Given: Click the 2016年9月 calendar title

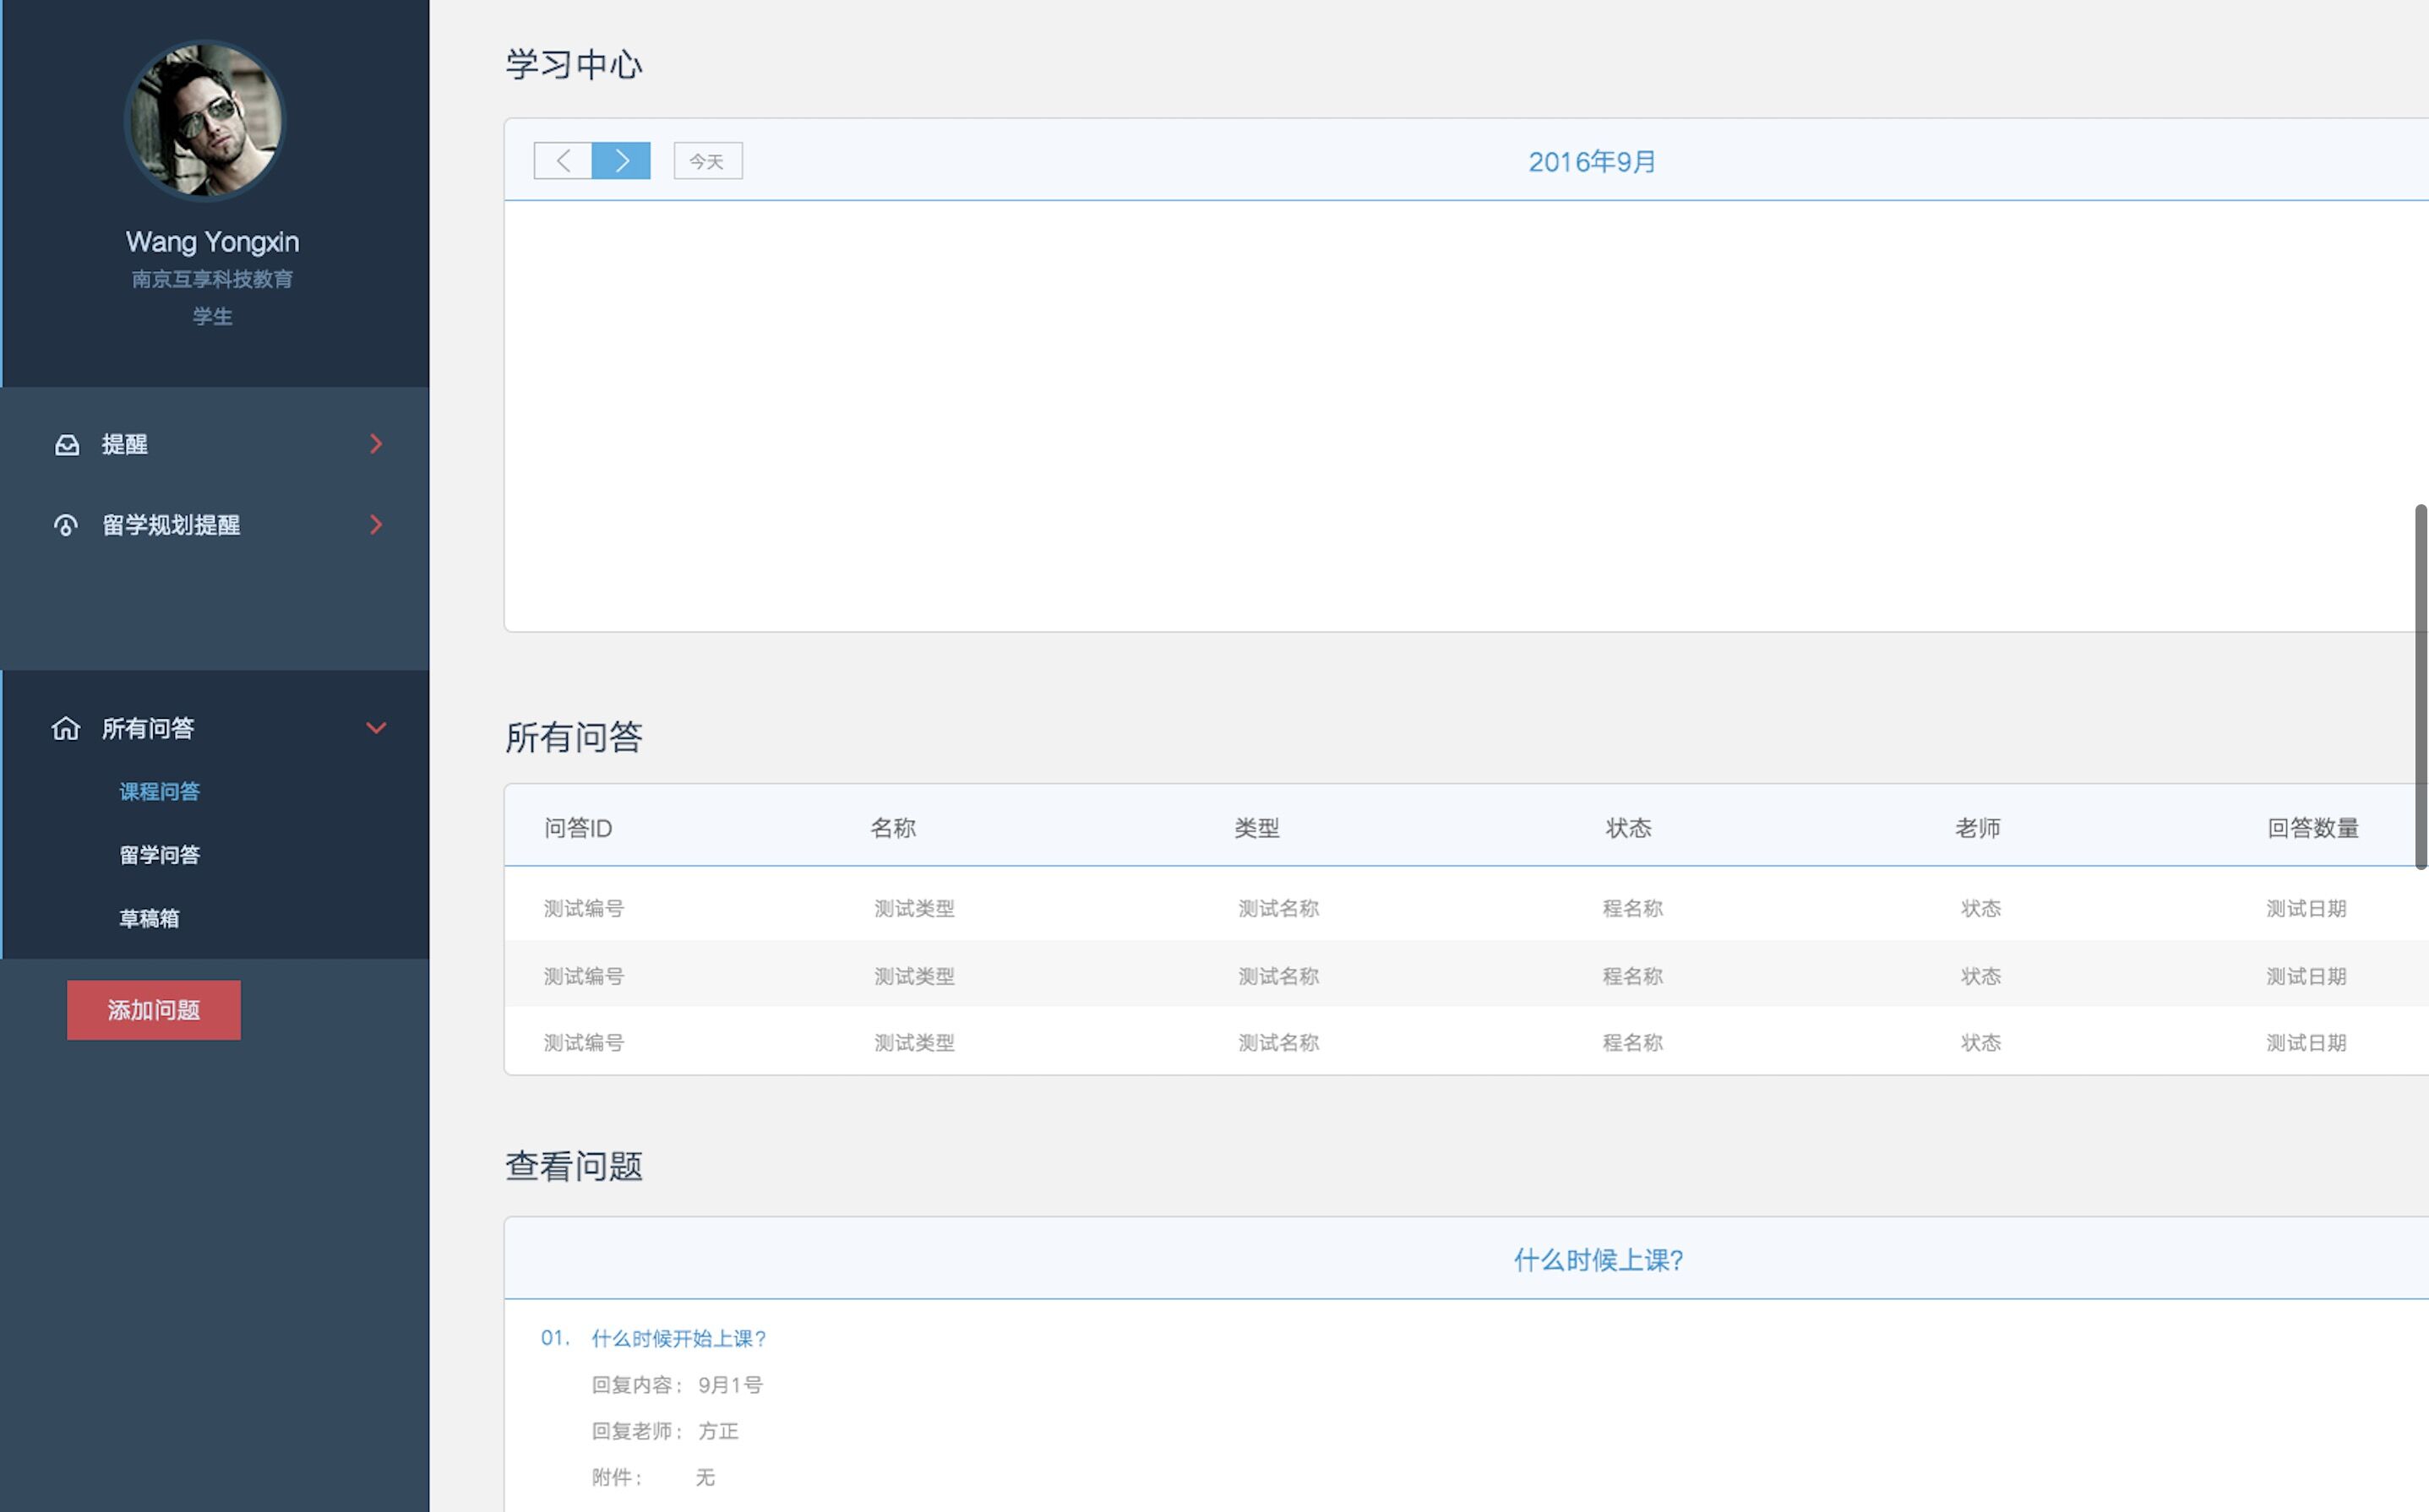Looking at the screenshot, I should point(1592,162).
